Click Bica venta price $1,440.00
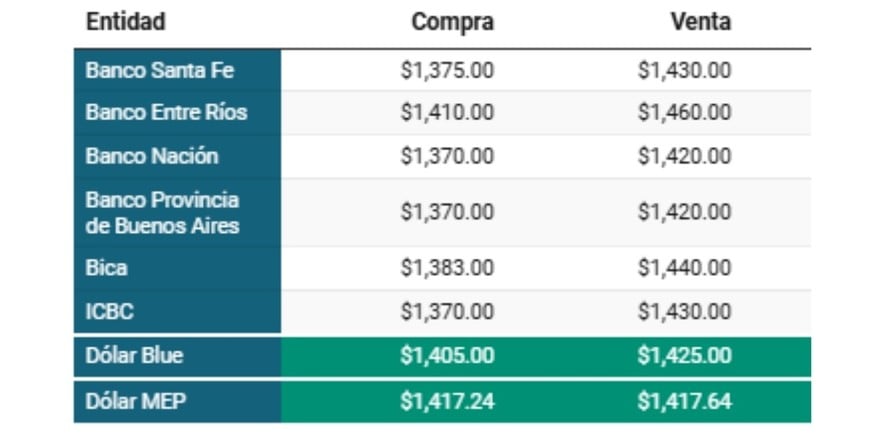 click(x=684, y=268)
